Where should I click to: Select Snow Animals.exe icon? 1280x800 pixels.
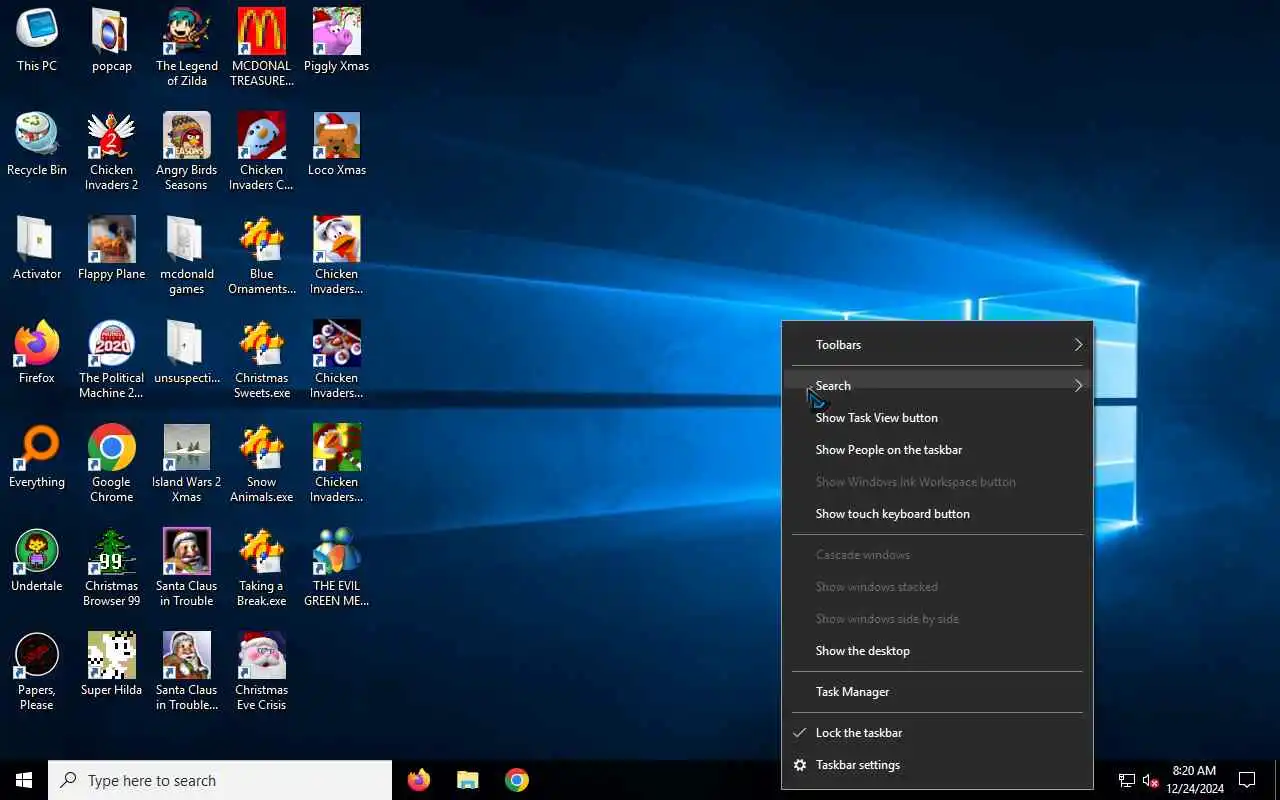(262, 463)
